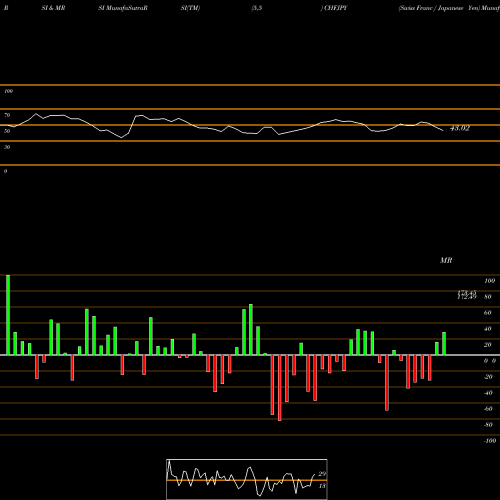Click the MR axis label -60
The height and width of the screenshot is (500, 500).
point(488,409)
